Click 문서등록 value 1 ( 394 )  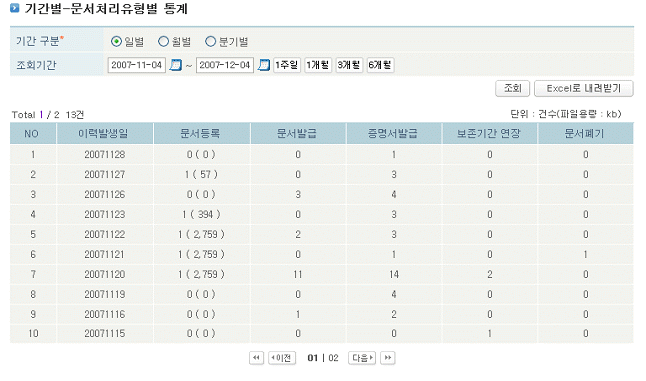click(201, 214)
